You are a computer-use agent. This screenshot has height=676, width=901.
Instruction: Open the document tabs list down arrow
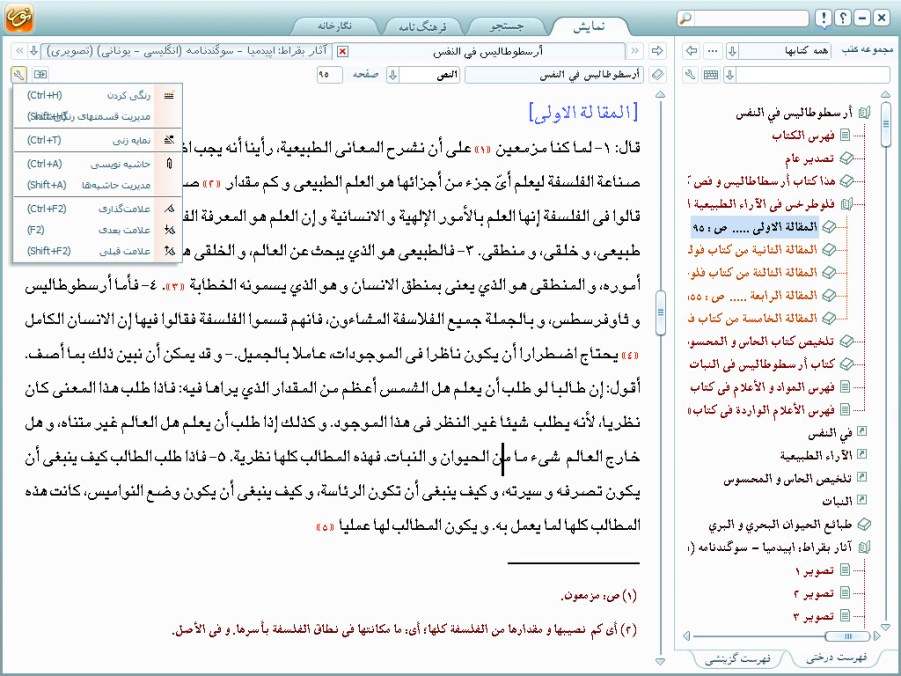tap(34, 51)
